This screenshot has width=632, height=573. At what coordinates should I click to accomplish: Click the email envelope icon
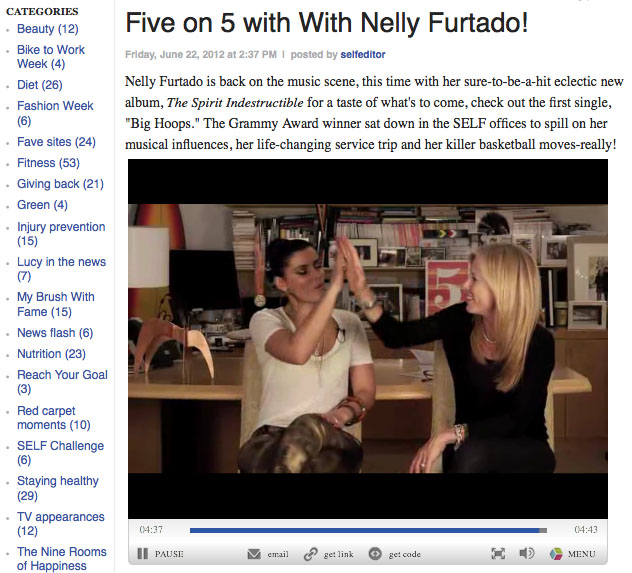point(254,554)
